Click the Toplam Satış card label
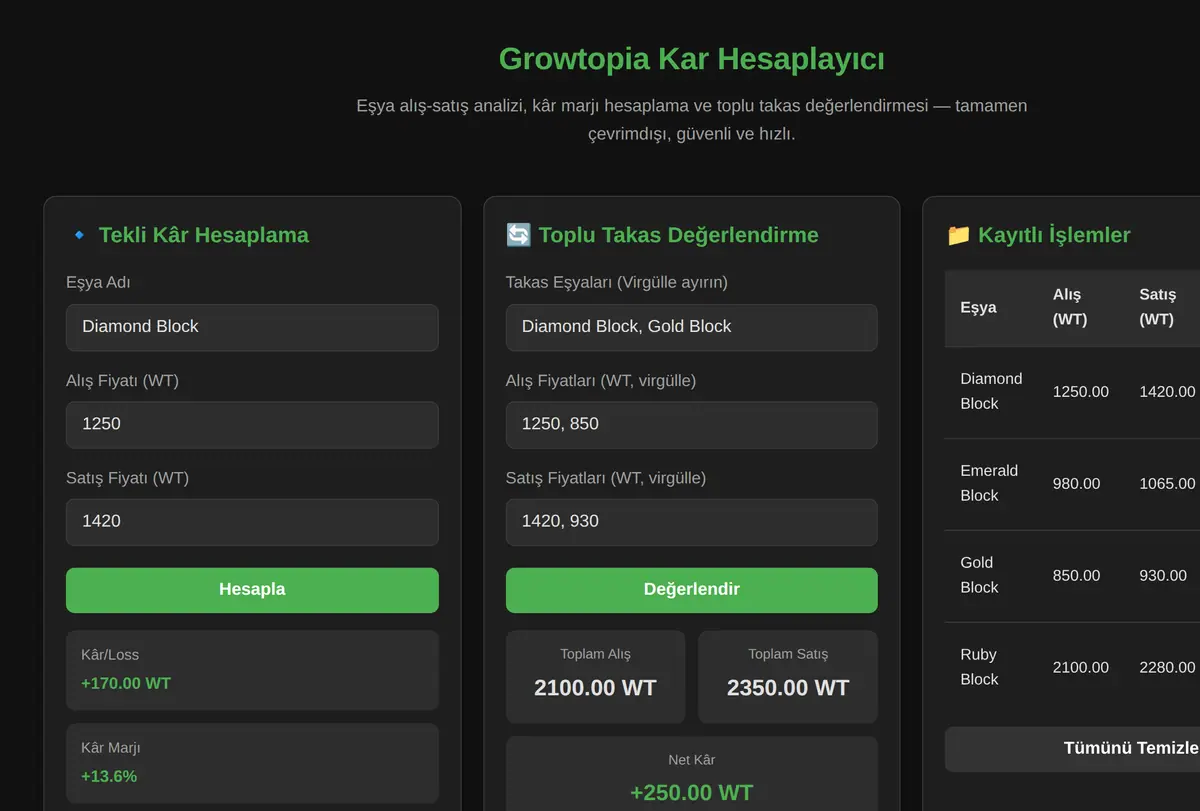The height and width of the screenshot is (811, 1200). [x=788, y=655]
